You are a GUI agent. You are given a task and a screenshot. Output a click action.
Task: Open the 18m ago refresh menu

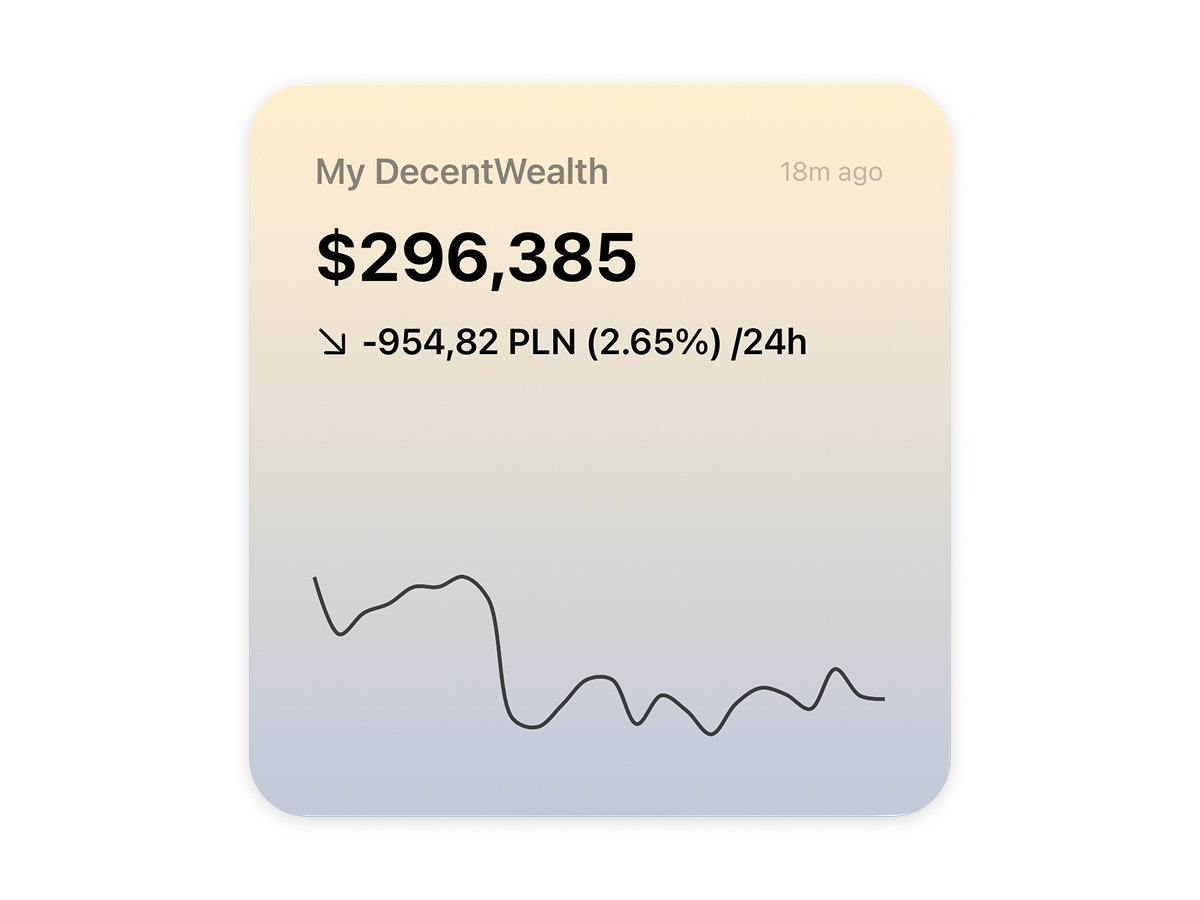(x=831, y=172)
